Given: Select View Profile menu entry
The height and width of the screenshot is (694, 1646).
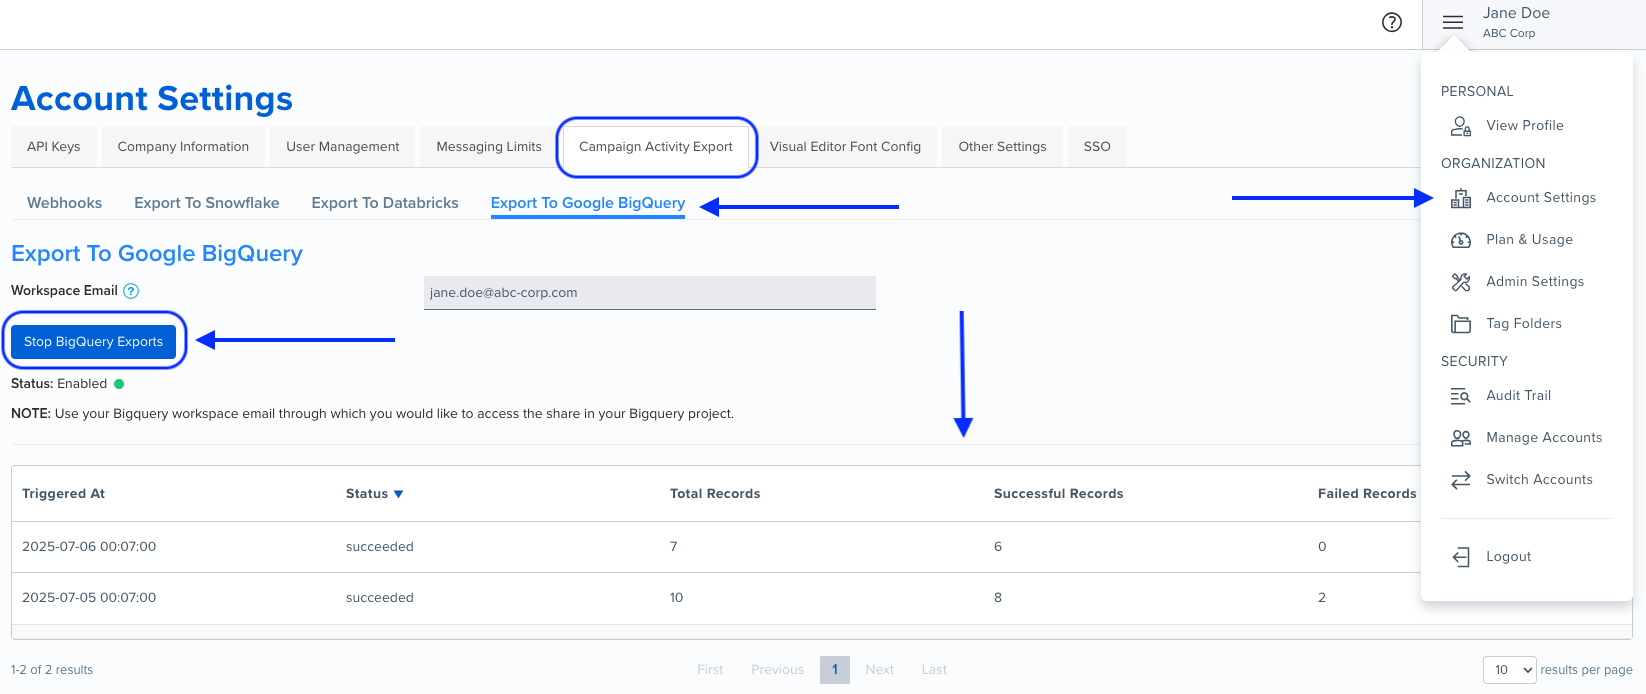Looking at the screenshot, I should click(x=1525, y=126).
